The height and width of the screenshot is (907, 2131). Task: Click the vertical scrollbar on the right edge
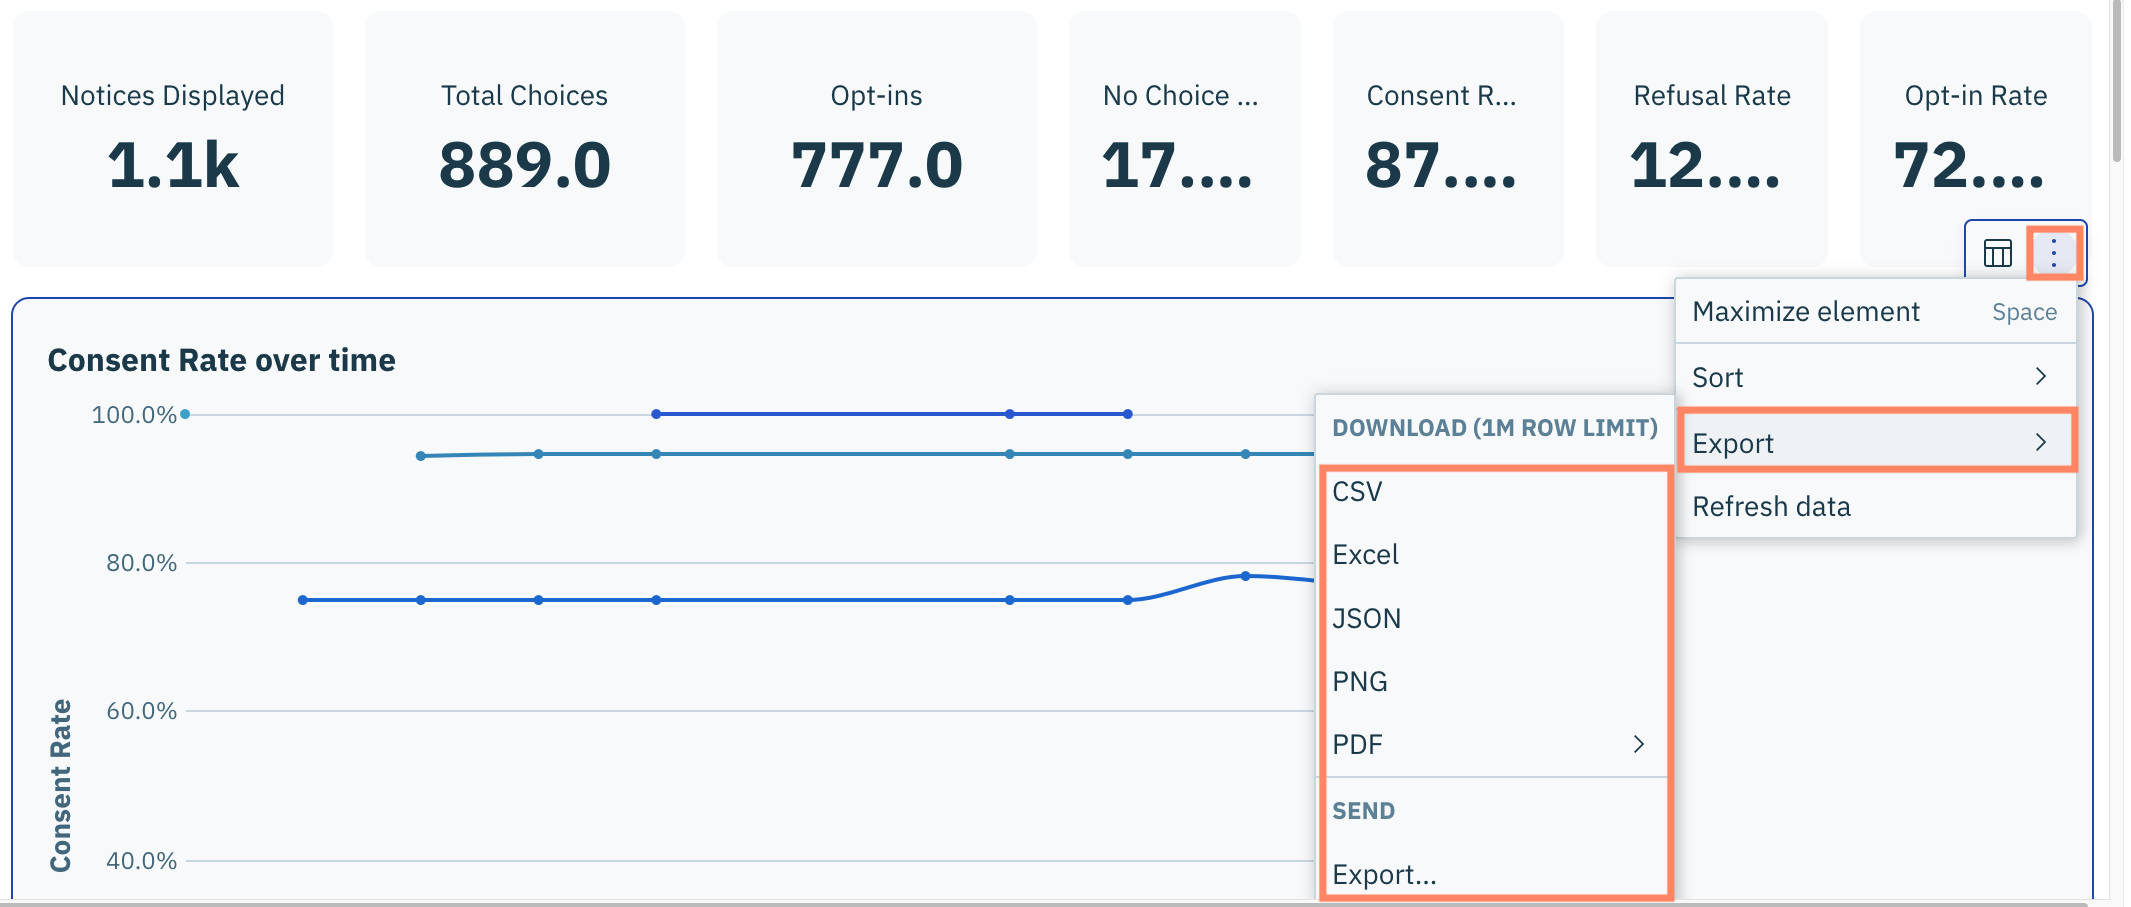coord(2116,80)
